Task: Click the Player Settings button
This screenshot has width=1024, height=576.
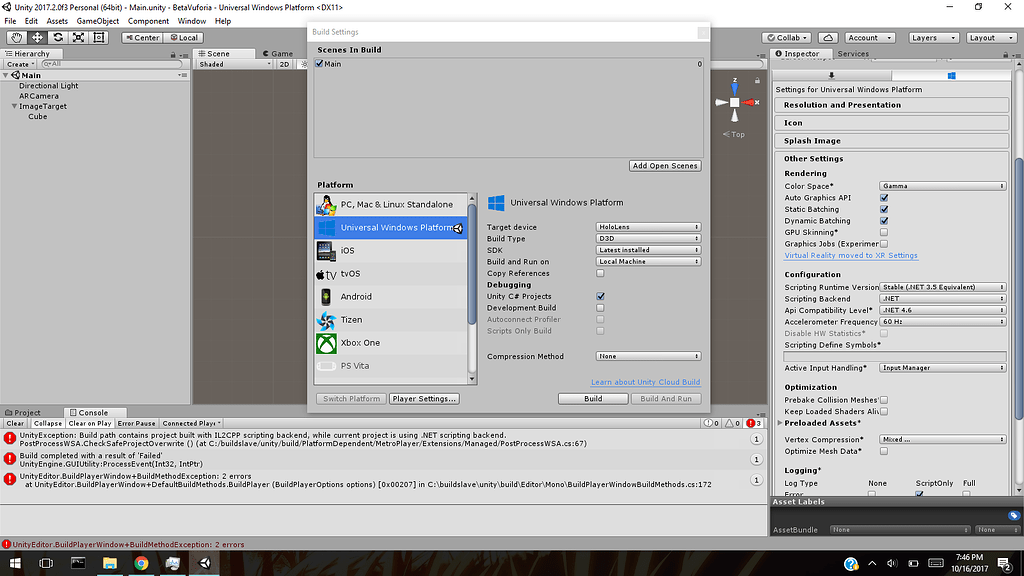Action: click(424, 398)
